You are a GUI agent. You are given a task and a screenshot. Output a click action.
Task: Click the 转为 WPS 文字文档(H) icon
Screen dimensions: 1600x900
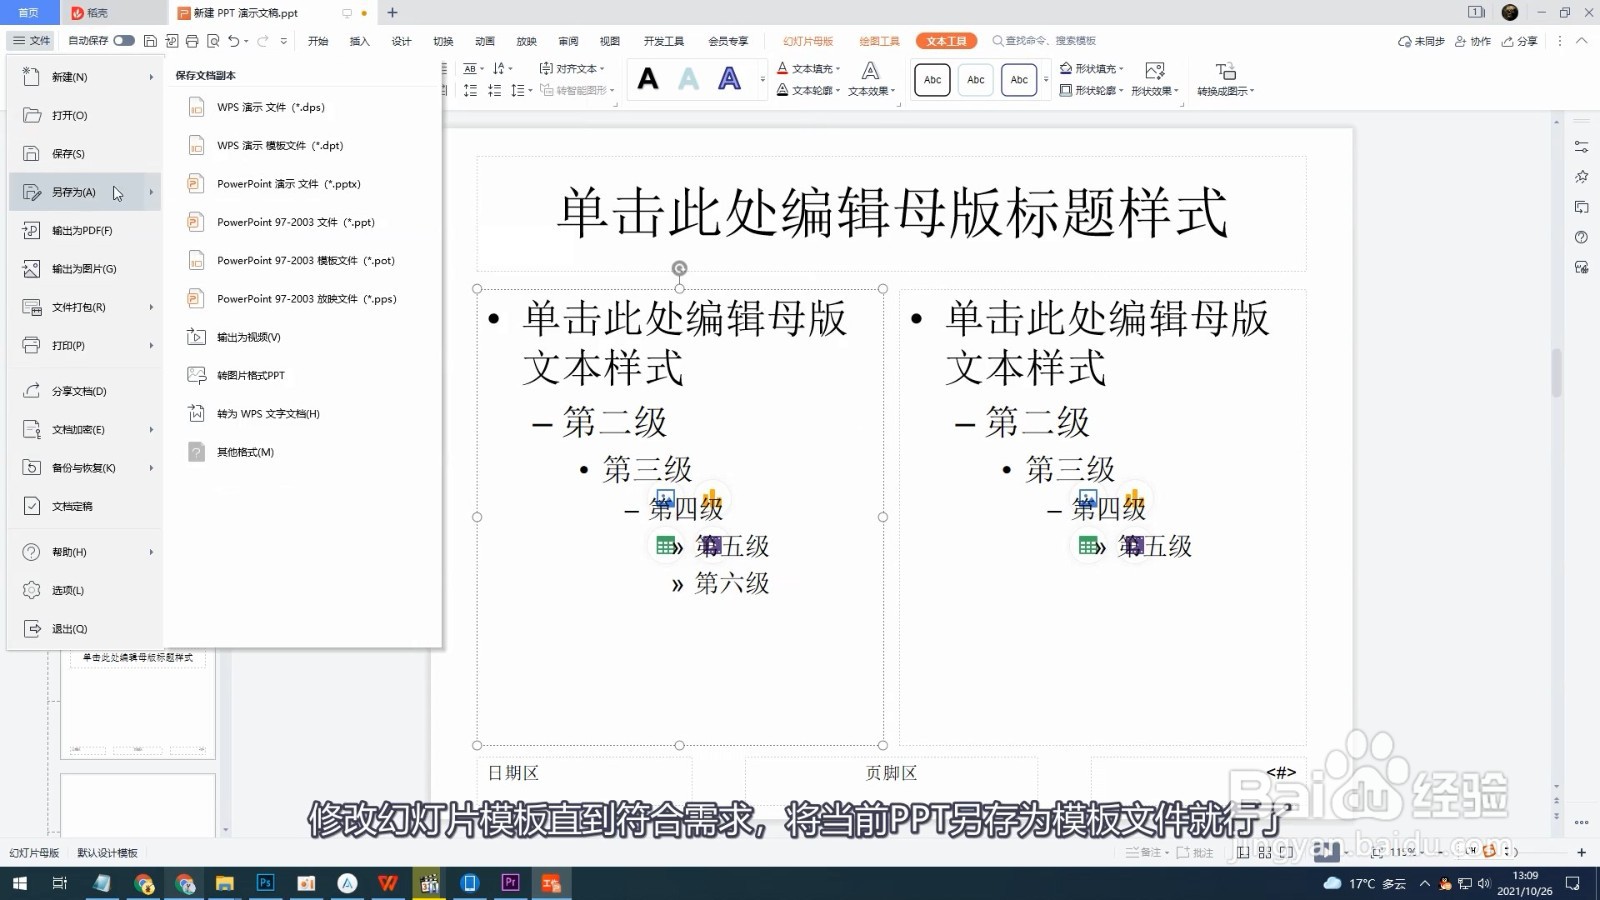(197, 413)
